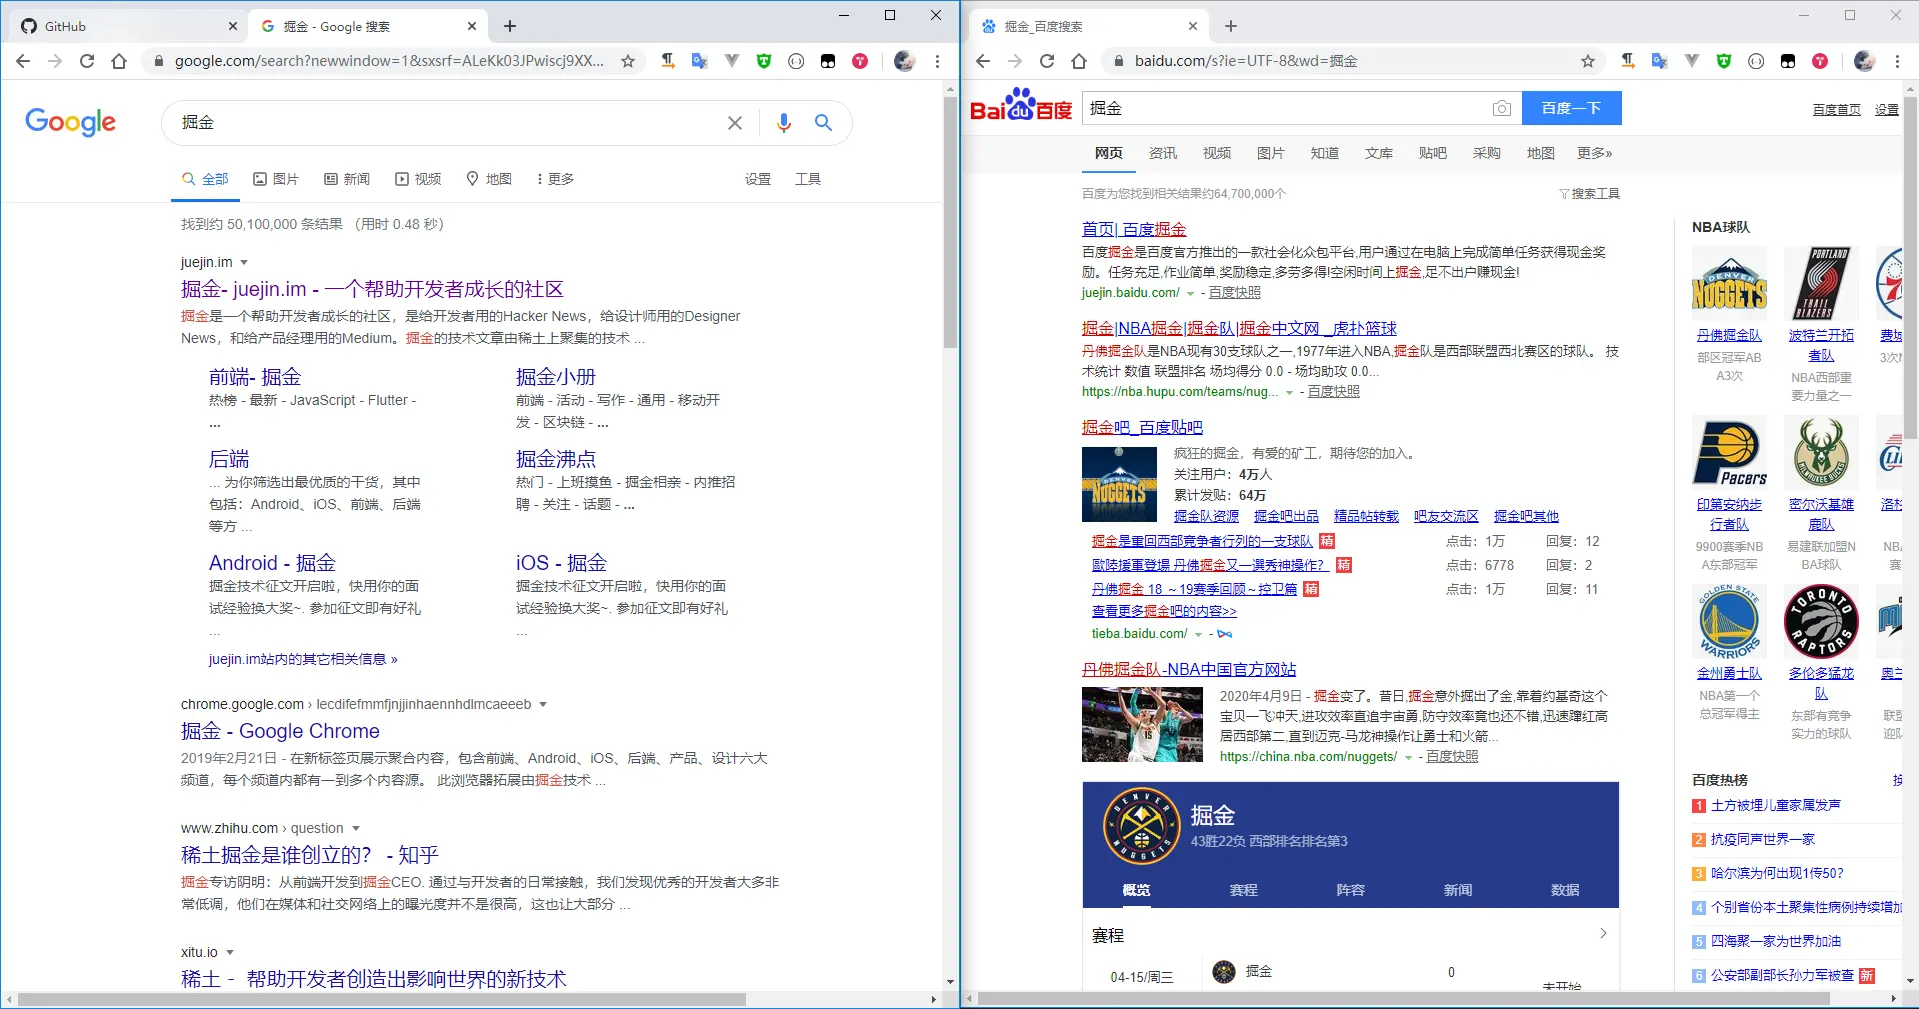
Task: Click the 百度一下 search button
Action: coord(1571,108)
